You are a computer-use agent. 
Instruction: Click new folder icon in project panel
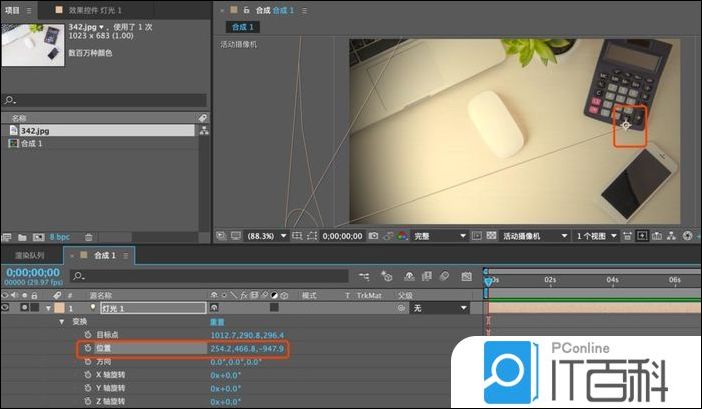coord(20,237)
